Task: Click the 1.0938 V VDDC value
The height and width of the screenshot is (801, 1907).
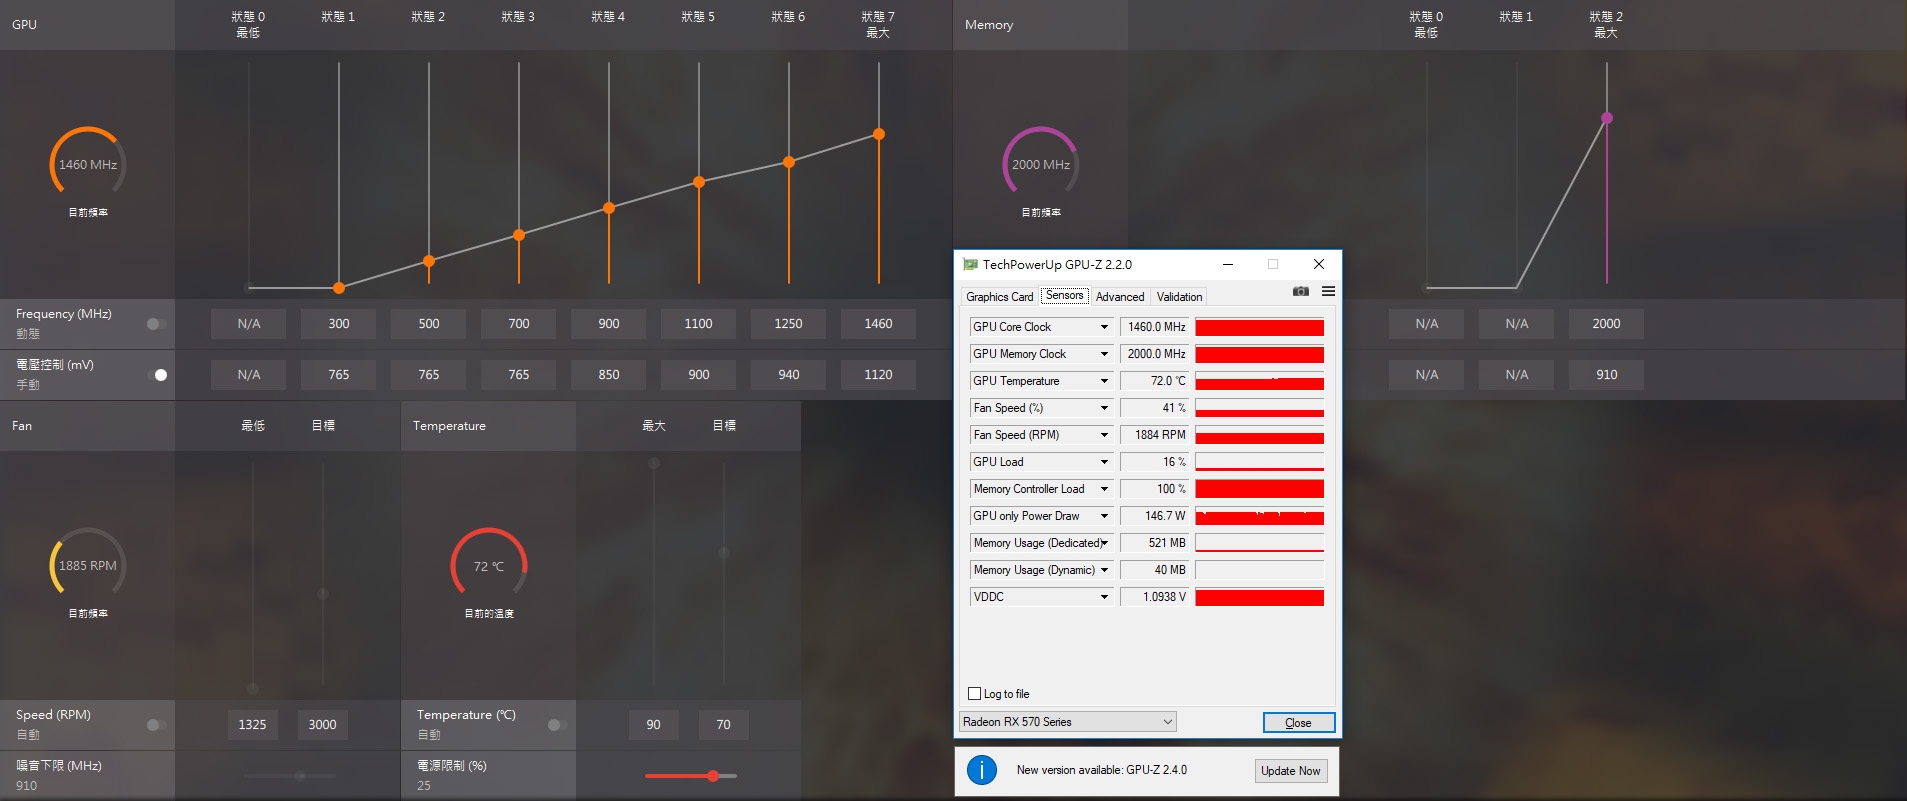Action: (x=1155, y=597)
